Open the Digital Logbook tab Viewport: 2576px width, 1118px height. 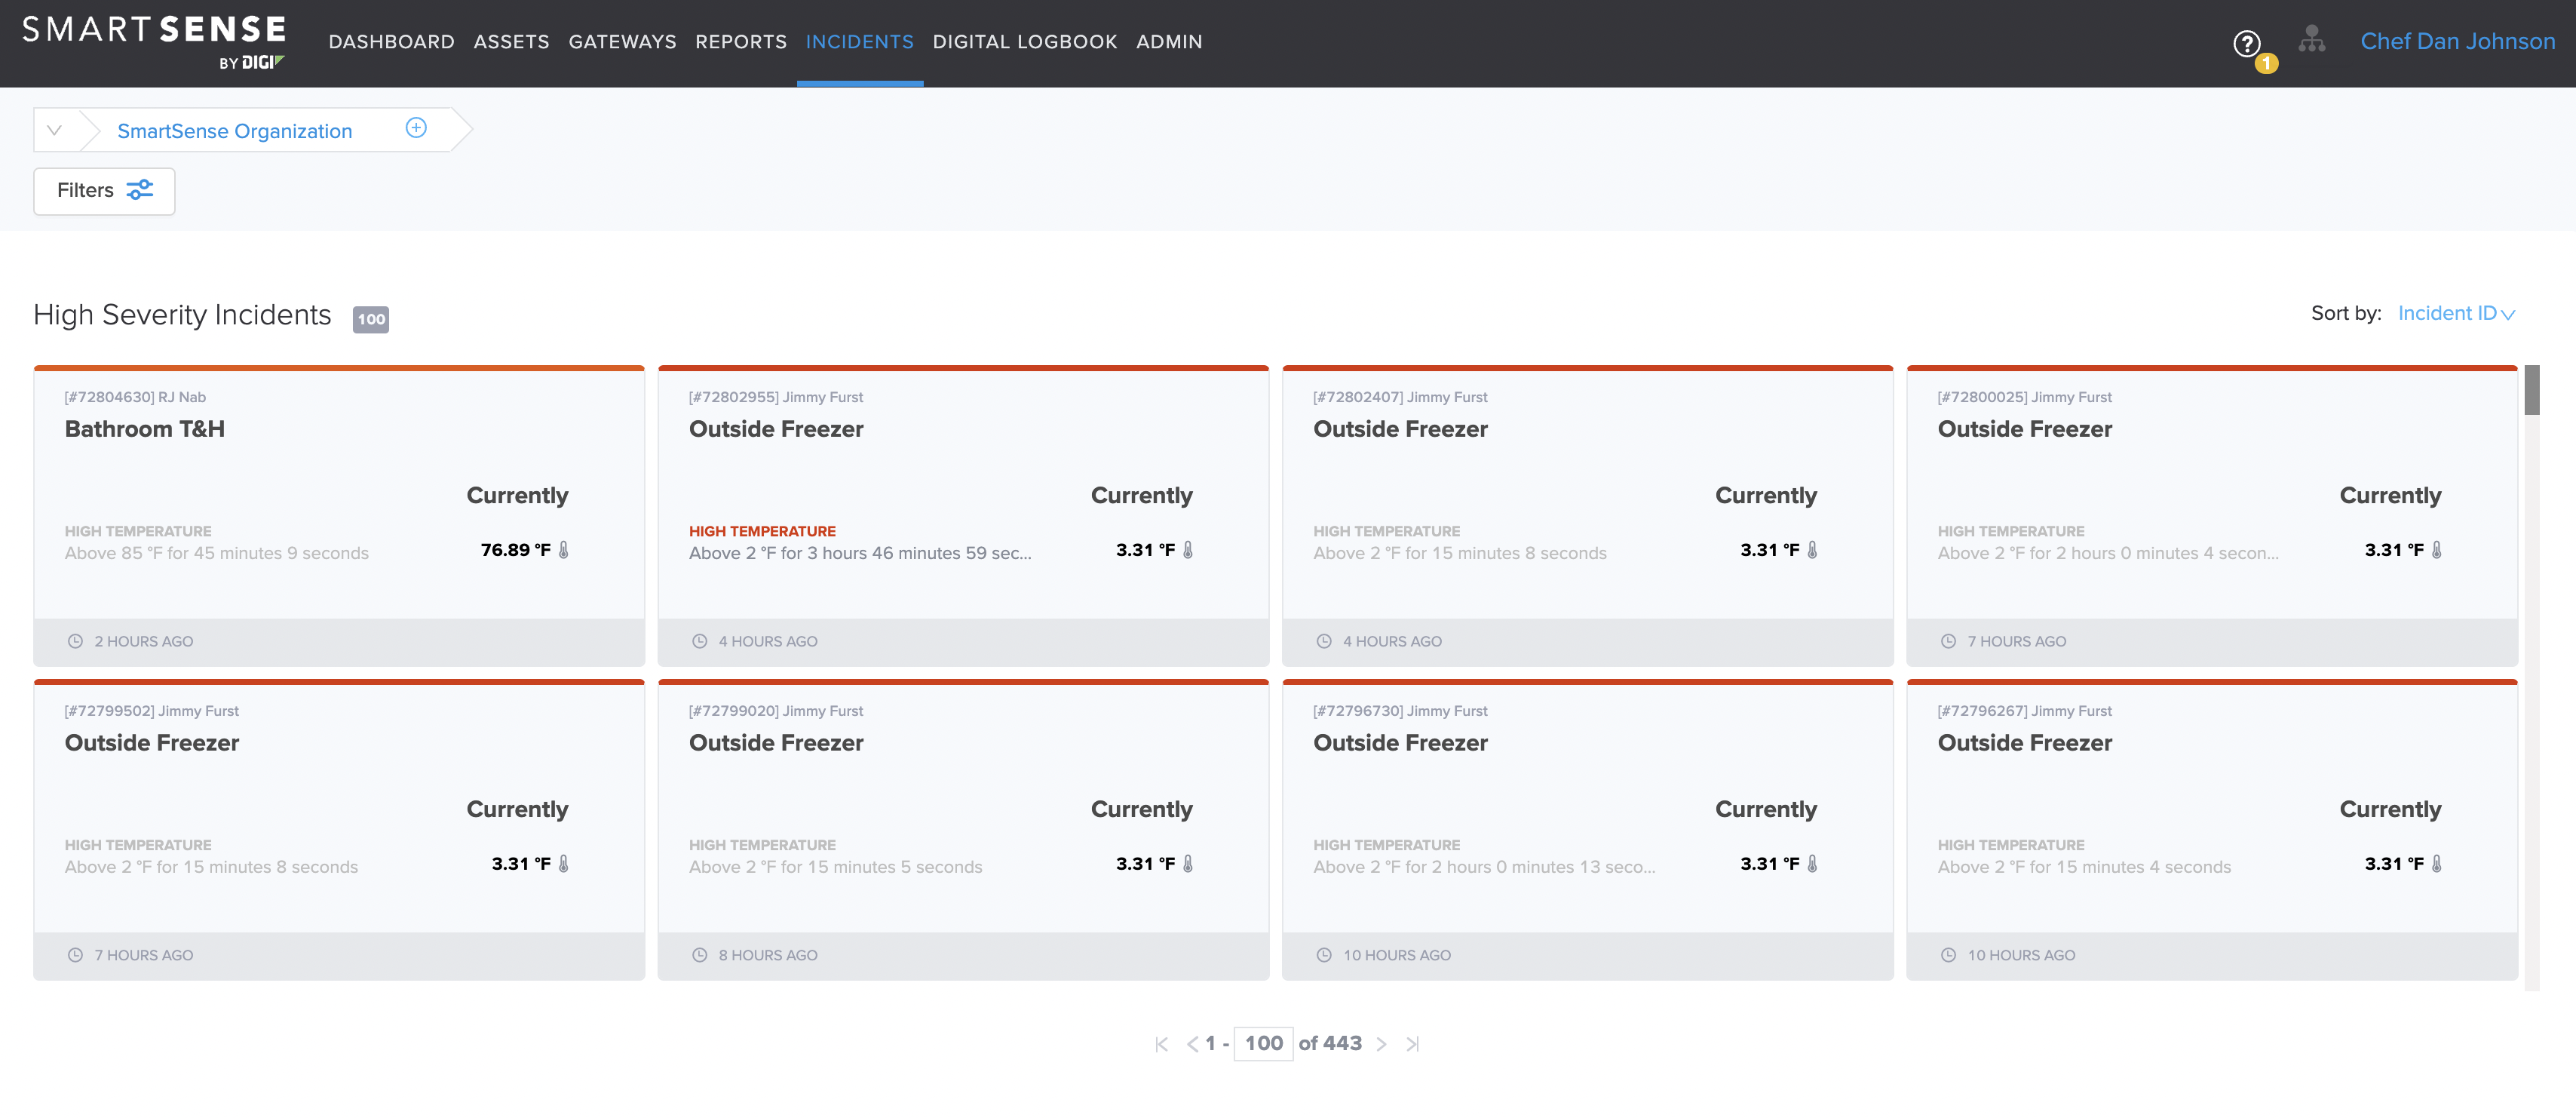coord(1024,42)
